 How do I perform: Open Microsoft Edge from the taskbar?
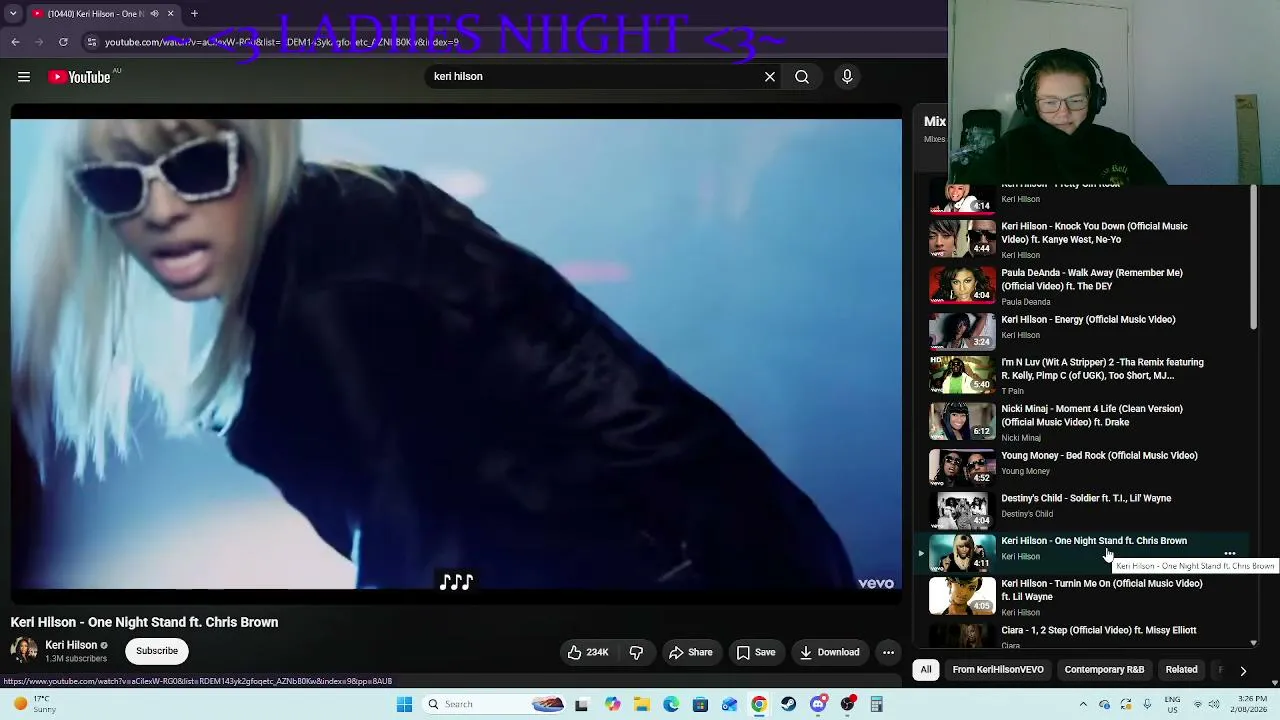point(671,705)
